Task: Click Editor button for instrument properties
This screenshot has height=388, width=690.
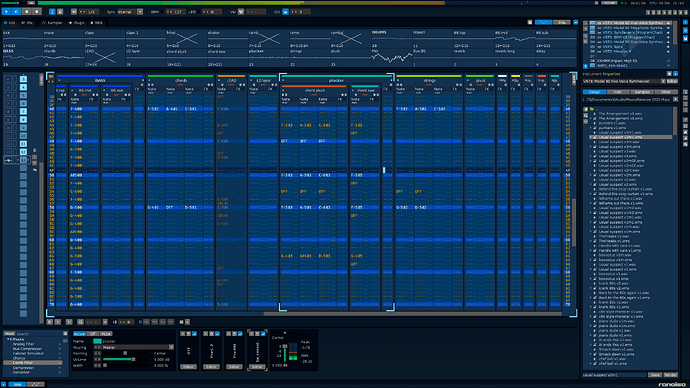Action: (x=672, y=81)
